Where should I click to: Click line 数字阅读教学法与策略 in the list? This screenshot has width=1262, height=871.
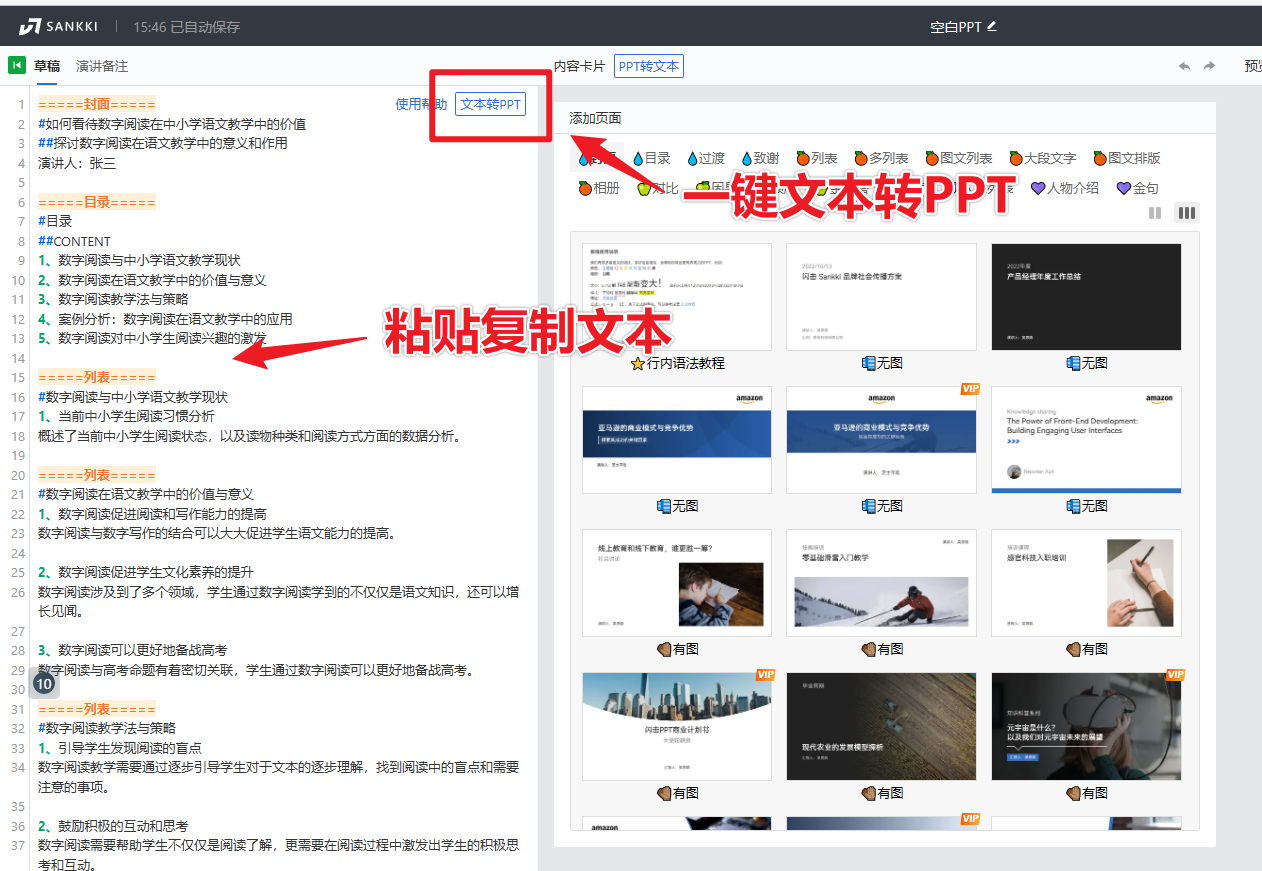pos(113,299)
